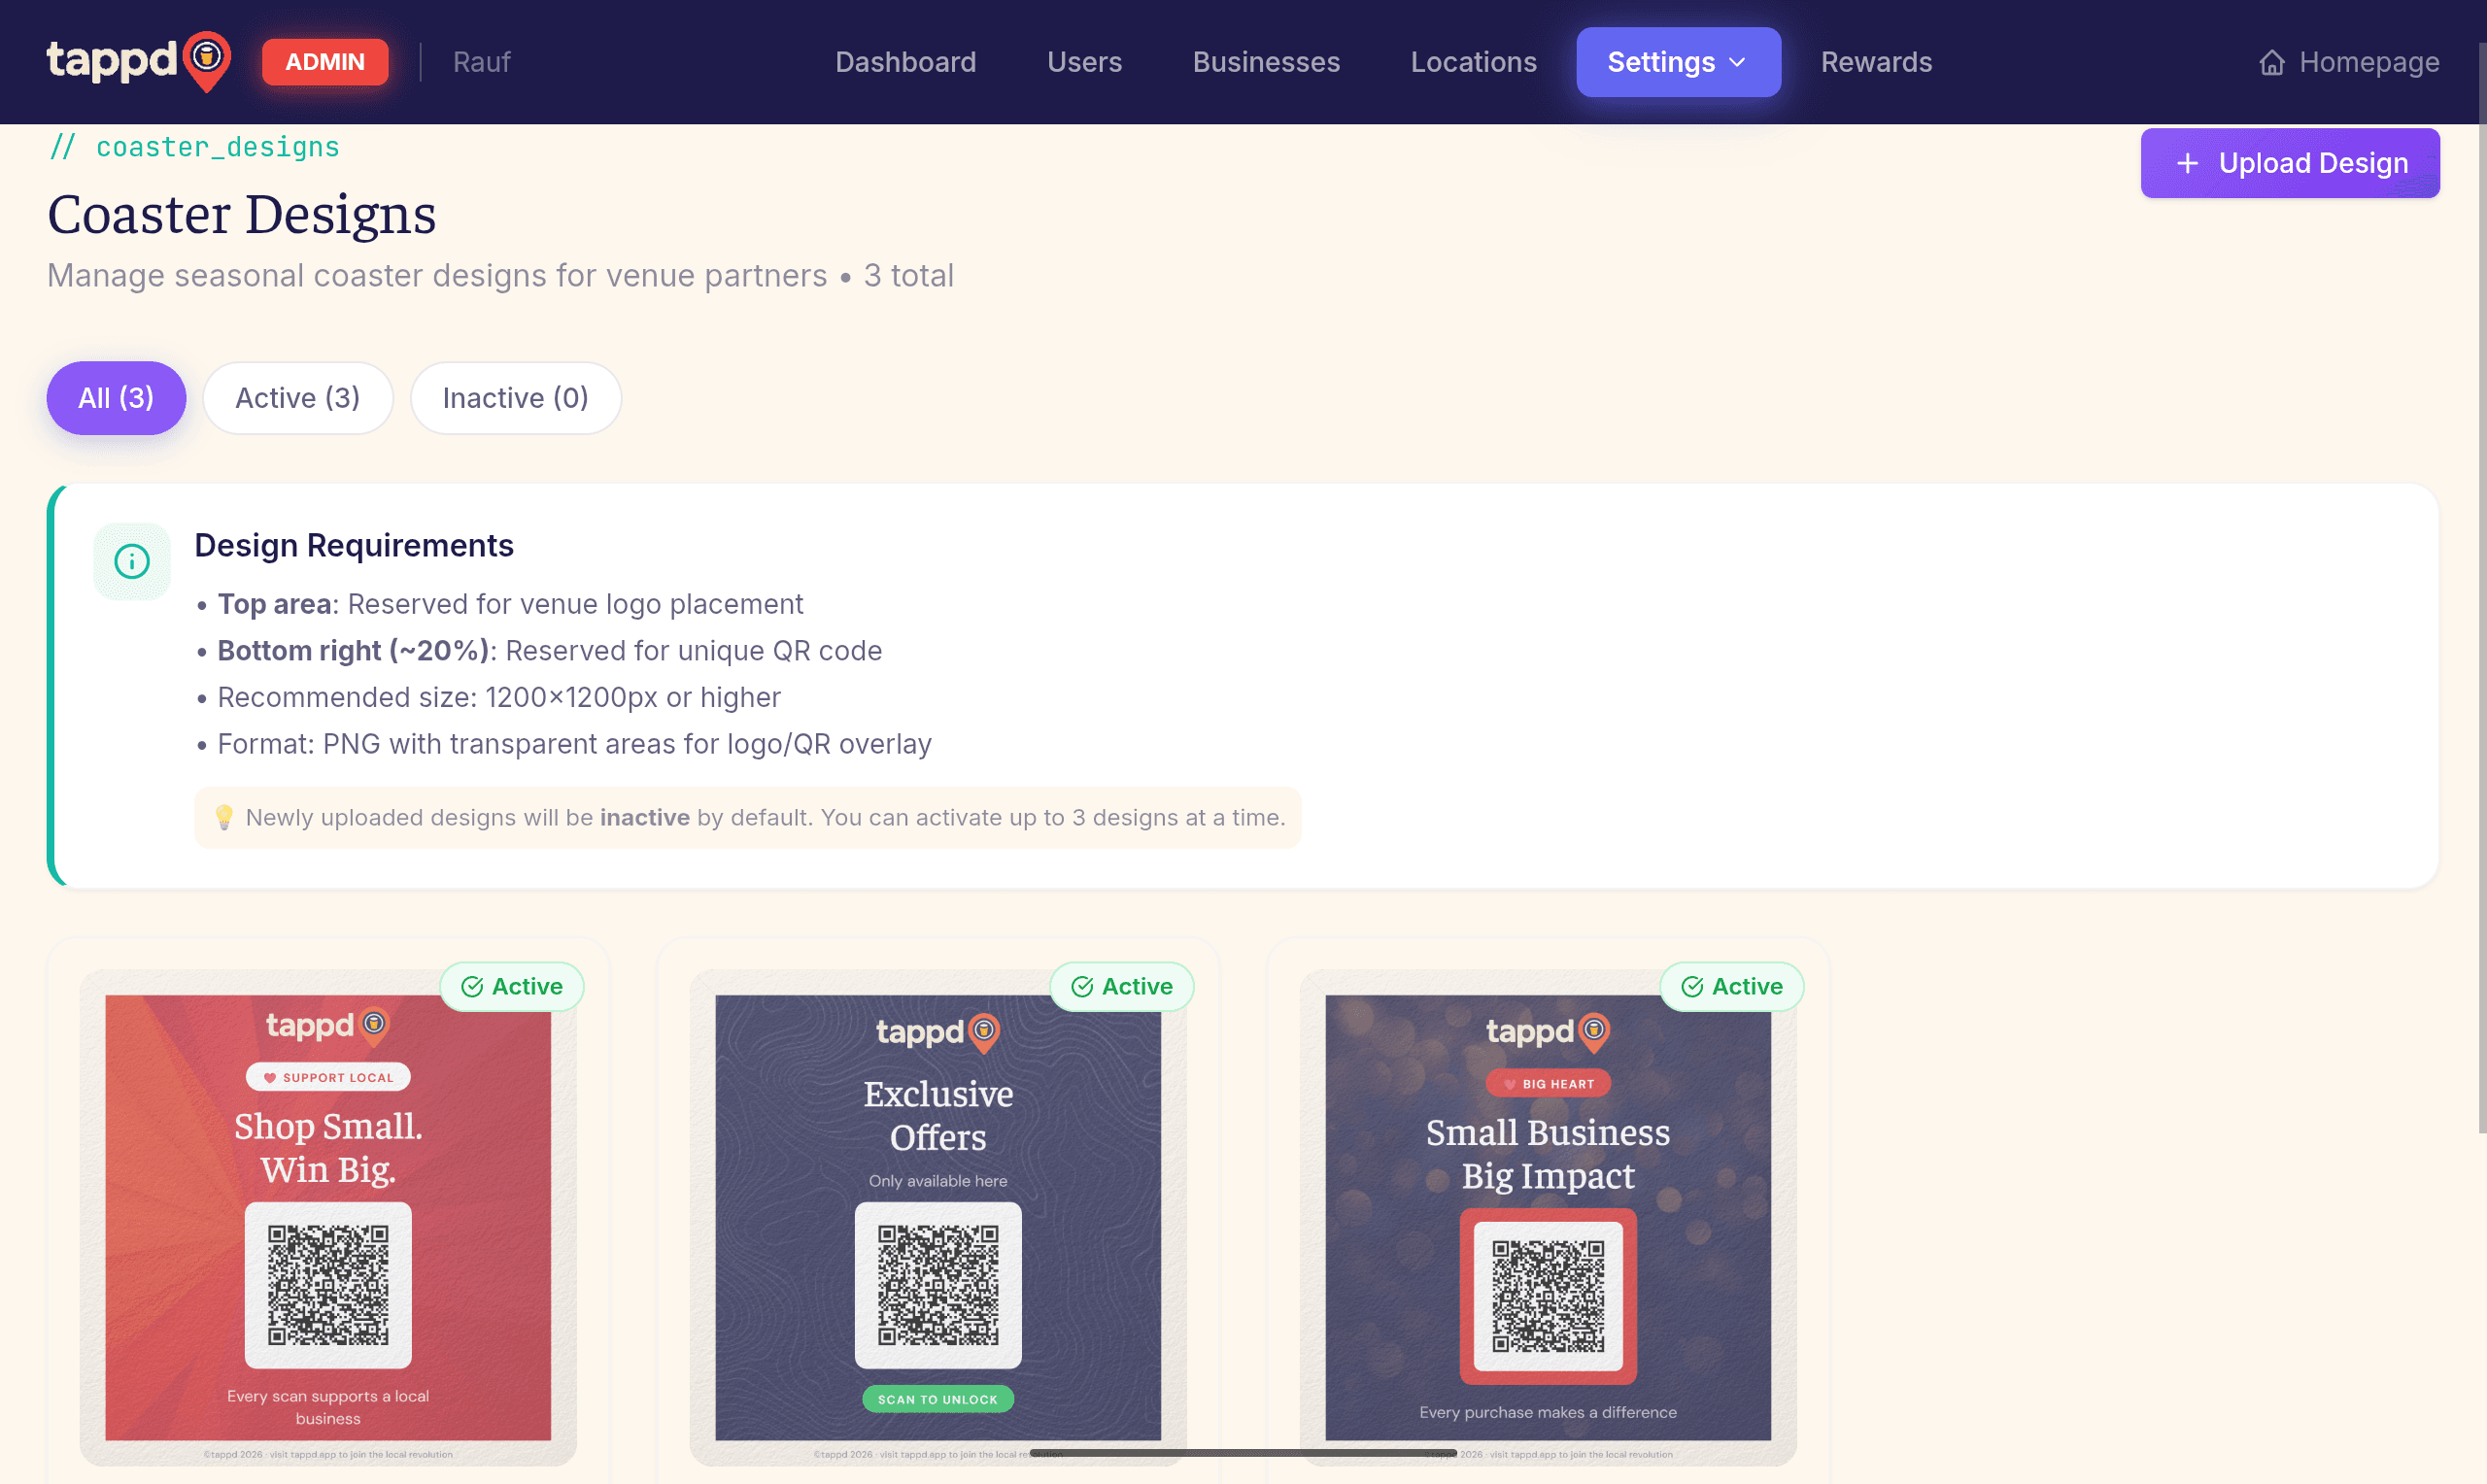Open the Small Business Big Impact coaster
This screenshot has height=1484, width=2487.
(x=1548, y=1217)
